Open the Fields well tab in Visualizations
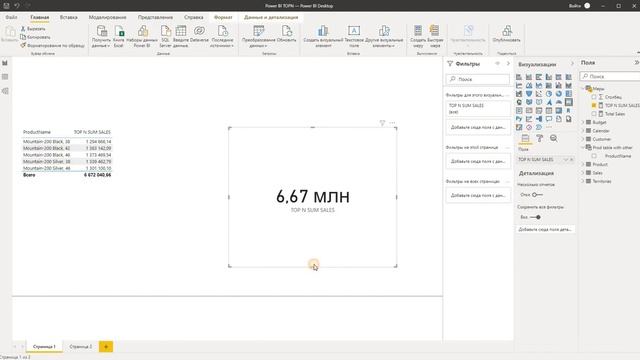 pyautogui.click(x=525, y=139)
